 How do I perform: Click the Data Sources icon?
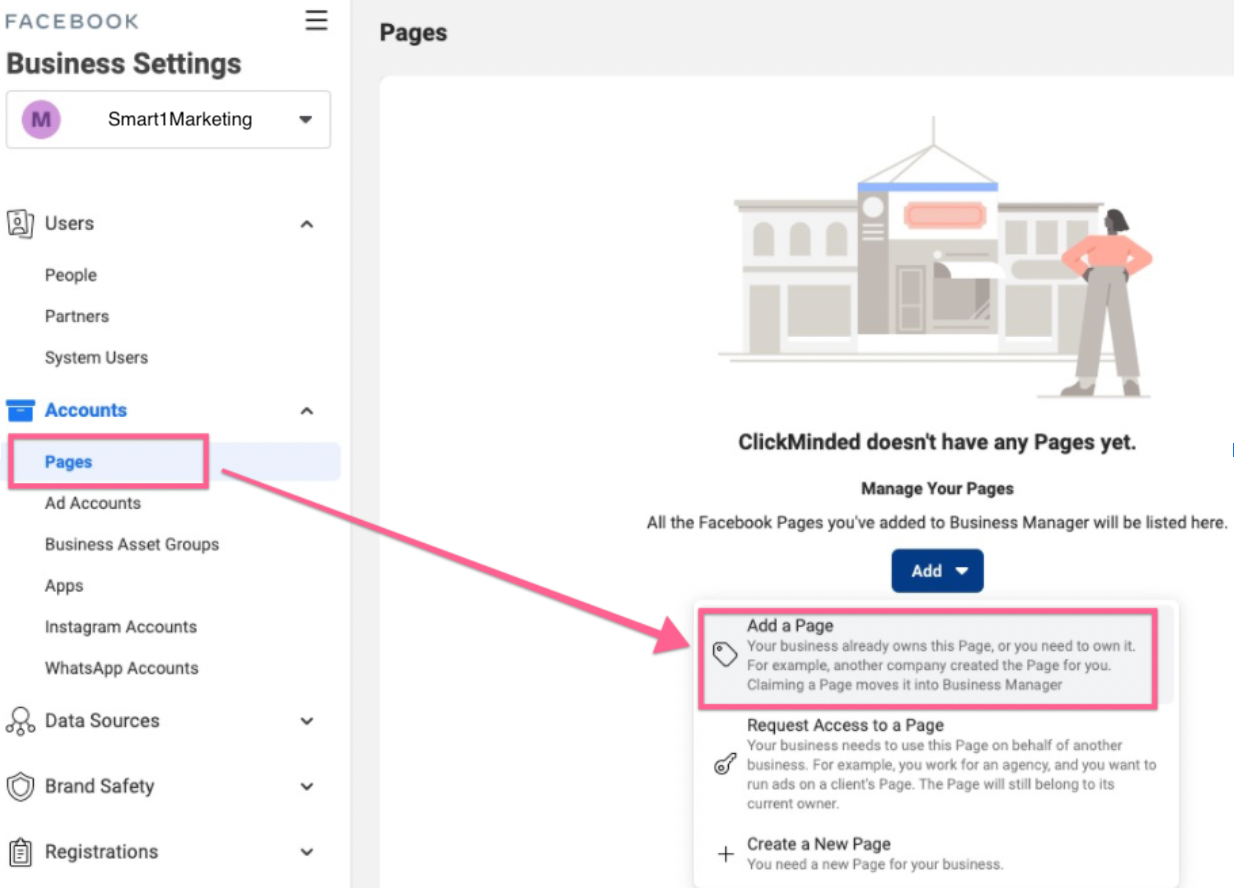(20, 721)
